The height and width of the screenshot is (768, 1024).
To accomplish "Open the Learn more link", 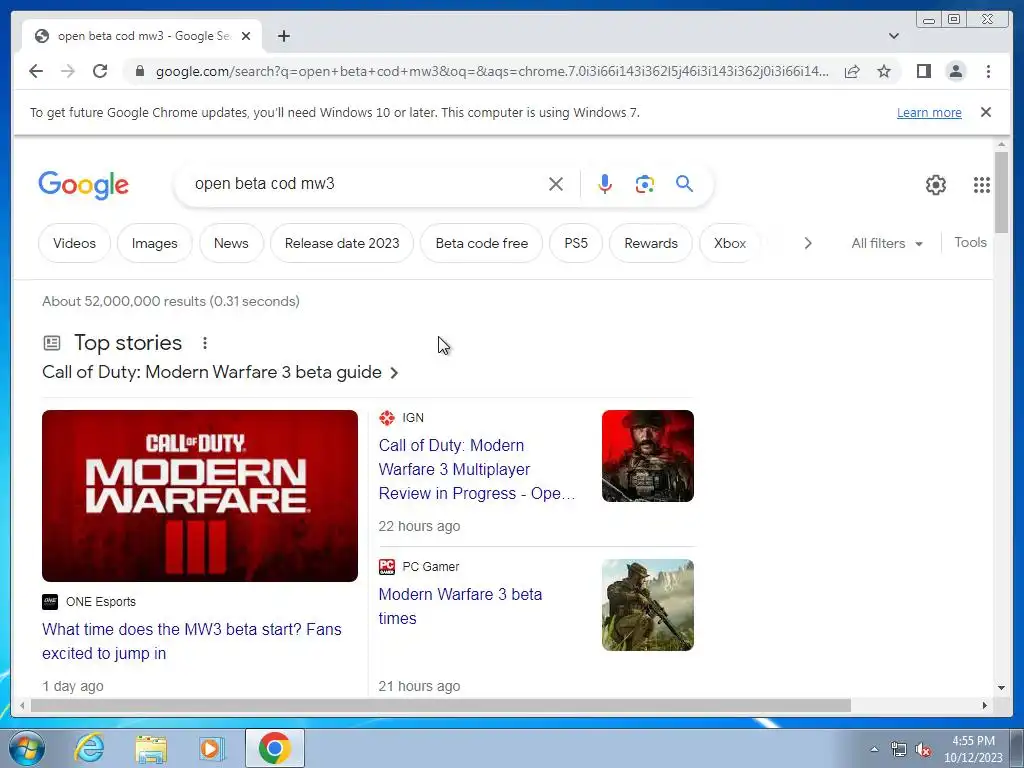I will click(x=929, y=112).
